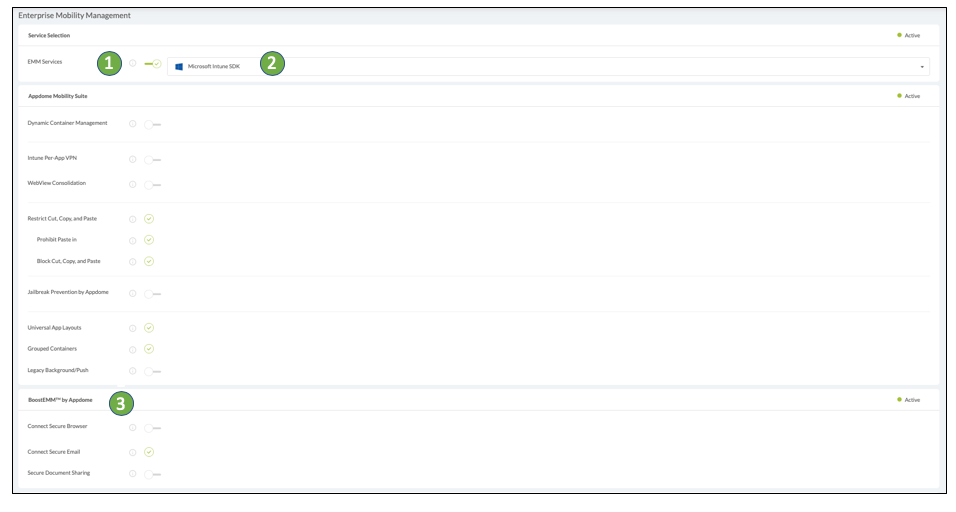Collapse the BoostEMM by Appdome section
The image size is (956, 512).
tap(60, 400)
